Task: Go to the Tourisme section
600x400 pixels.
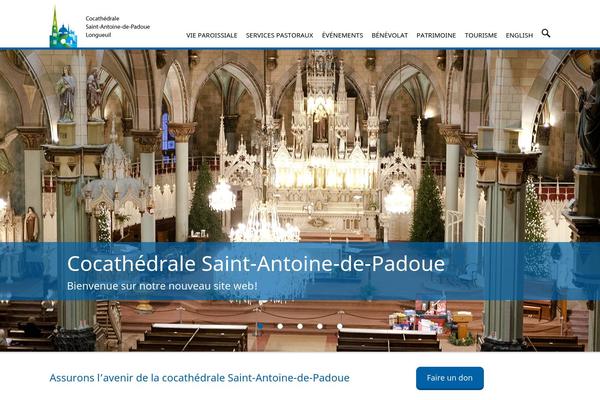Action: coord(481,35)
